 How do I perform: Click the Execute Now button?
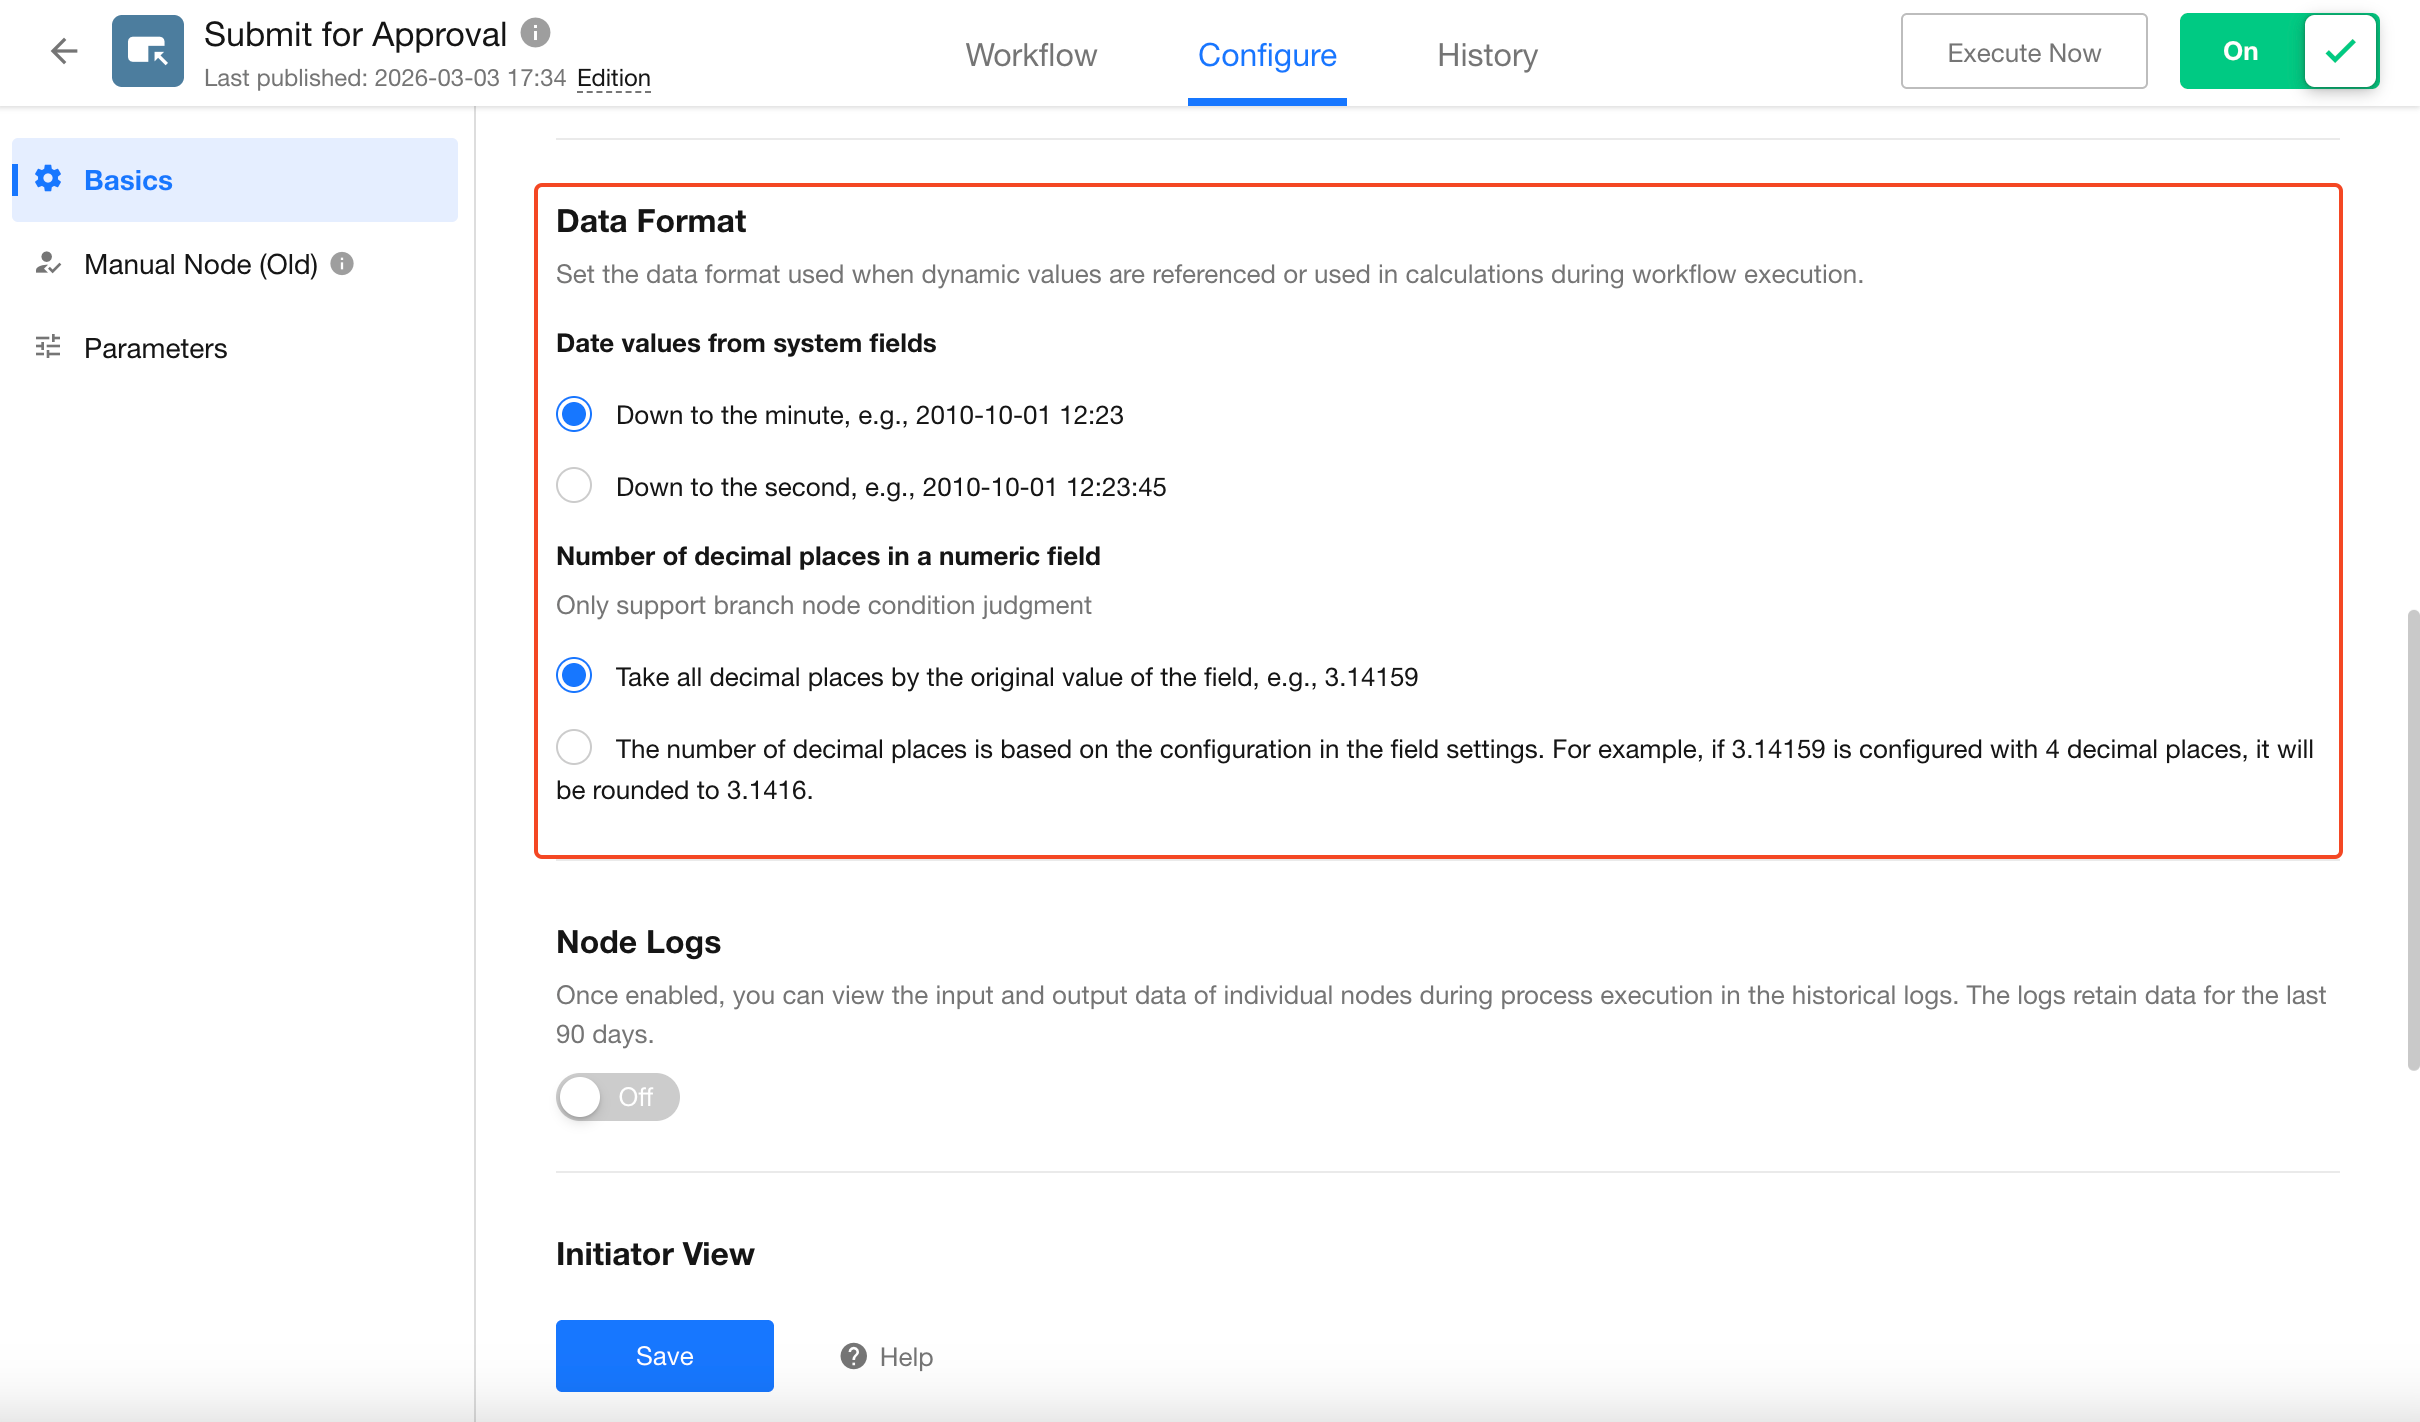2023,52
